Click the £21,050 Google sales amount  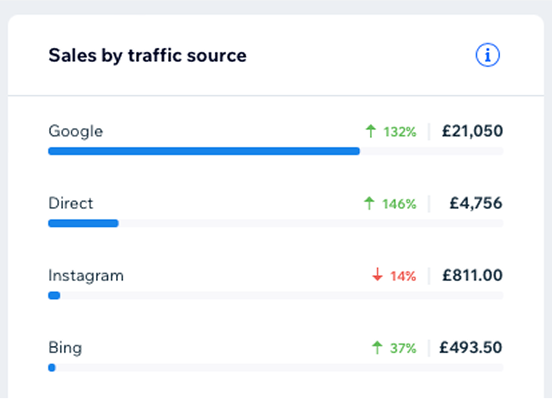click(472, 131)
